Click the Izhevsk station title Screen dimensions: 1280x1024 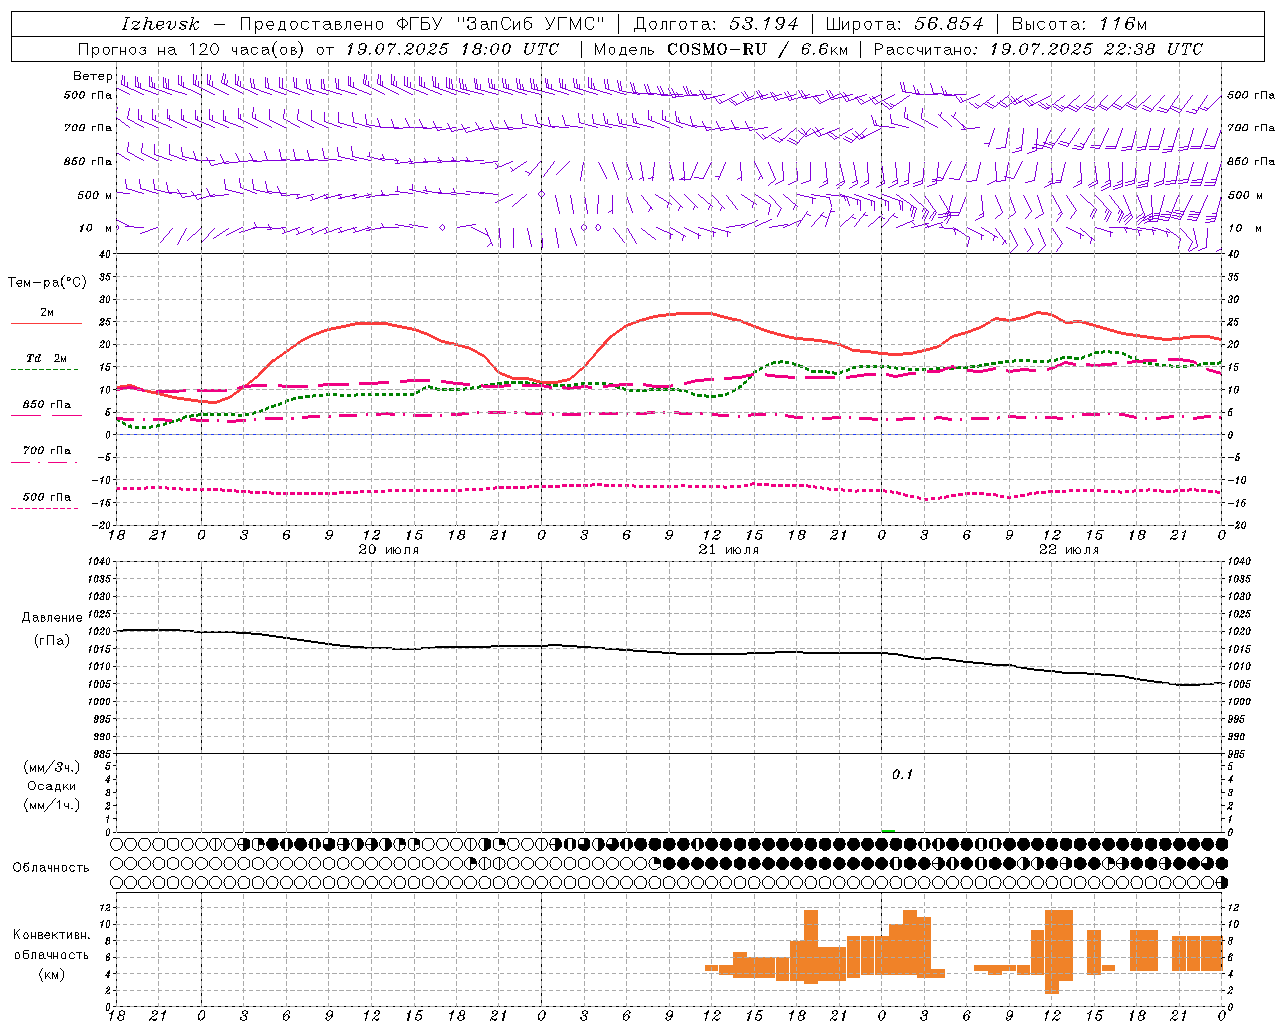(160, 24)
